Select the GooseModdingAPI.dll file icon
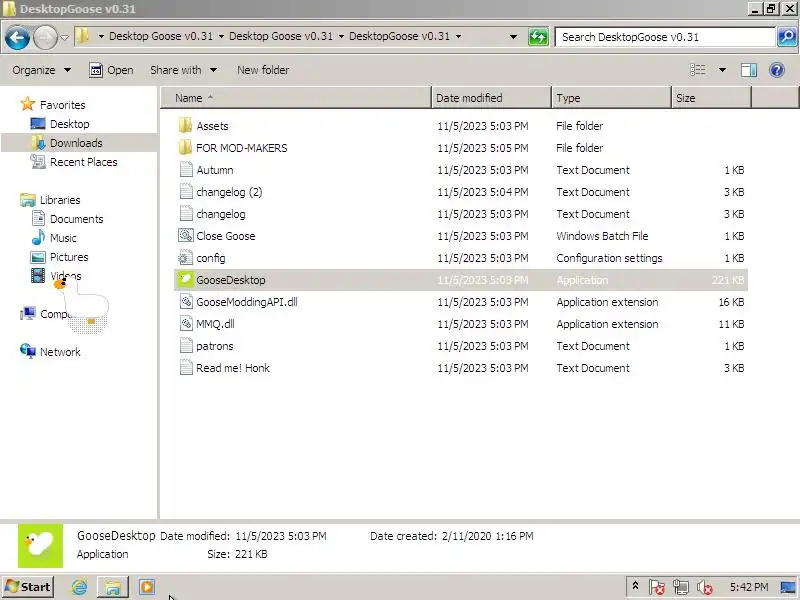The image size is (800, 600). click(x=186, y=302)
